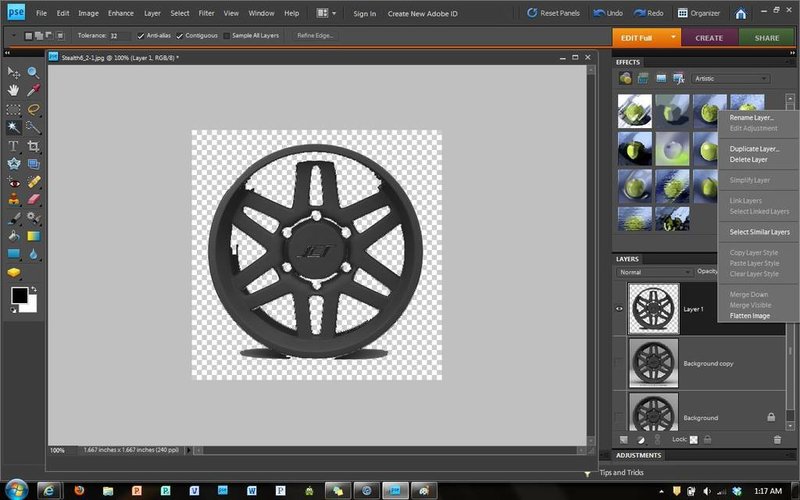Select the Spot Healing bandage tool
800x500 pixels.
coord(33,182)
